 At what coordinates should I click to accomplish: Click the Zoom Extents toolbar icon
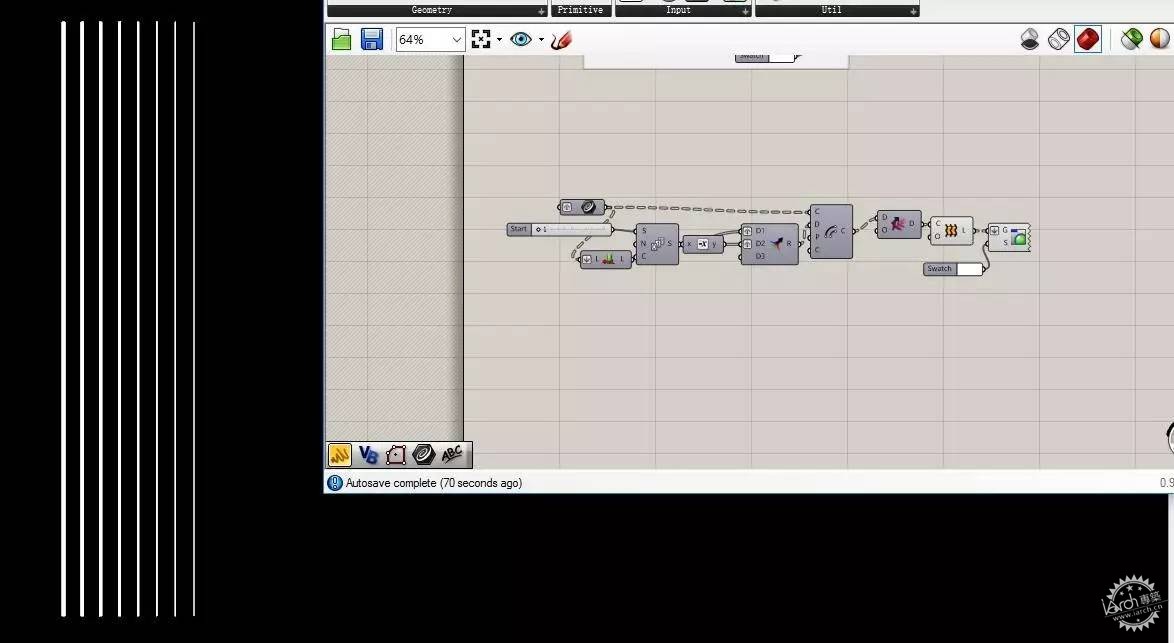[x=481, y=40]
